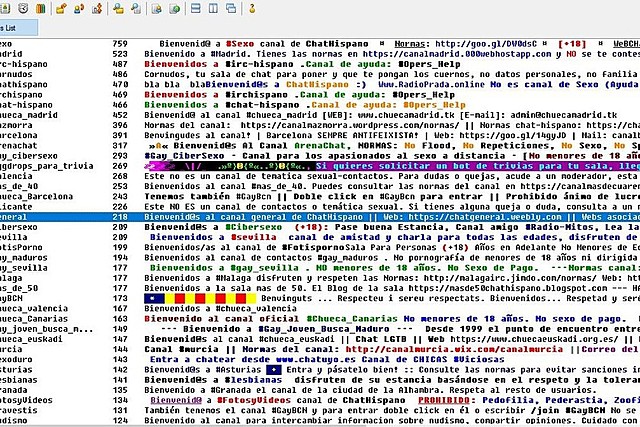Open the Notify List icon

(x=157, y=8)
